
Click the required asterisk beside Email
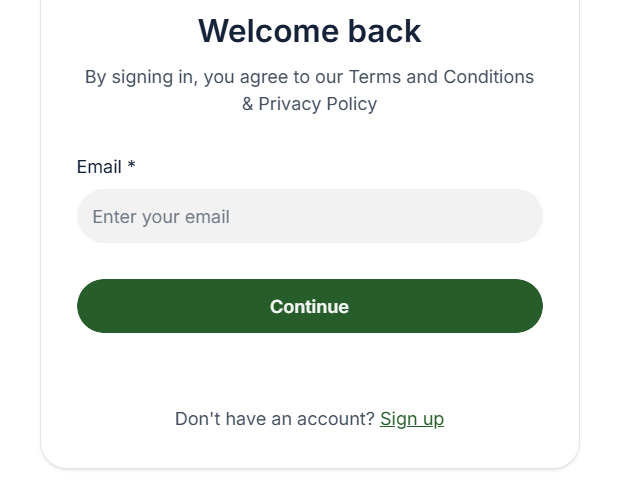131,165
